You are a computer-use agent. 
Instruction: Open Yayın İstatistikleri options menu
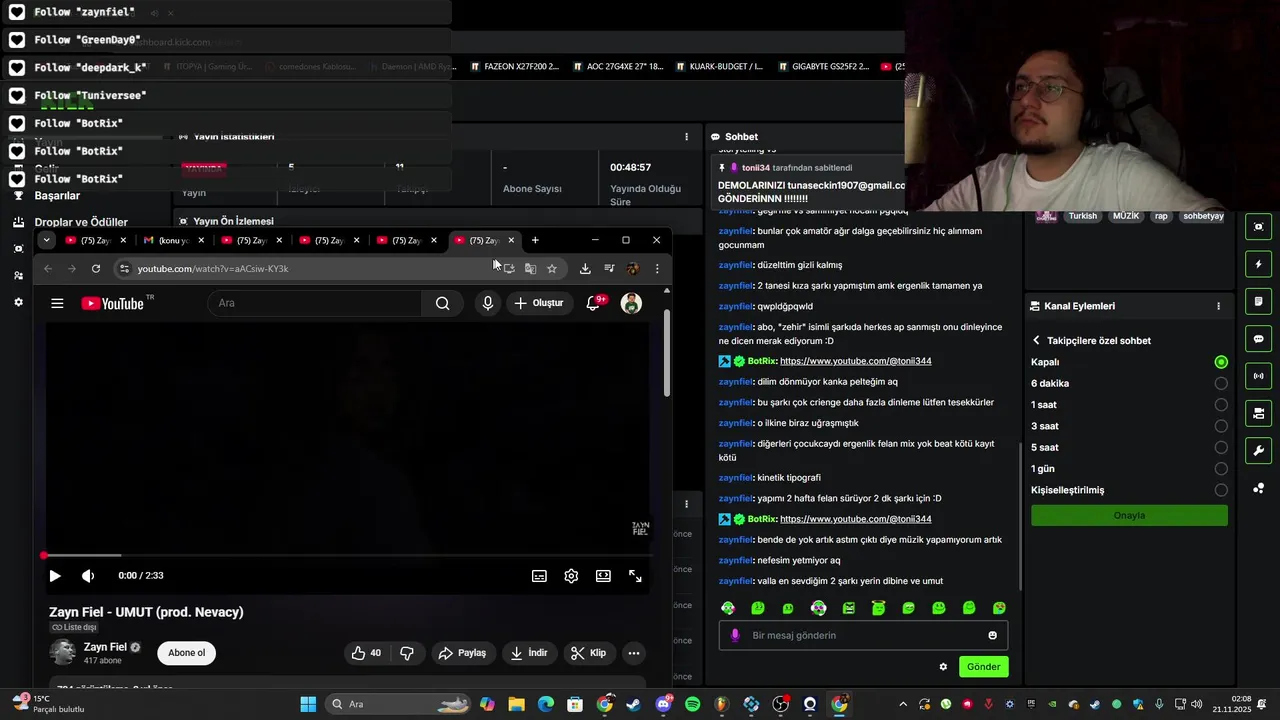pyautogui.click(x=686, y=137)
